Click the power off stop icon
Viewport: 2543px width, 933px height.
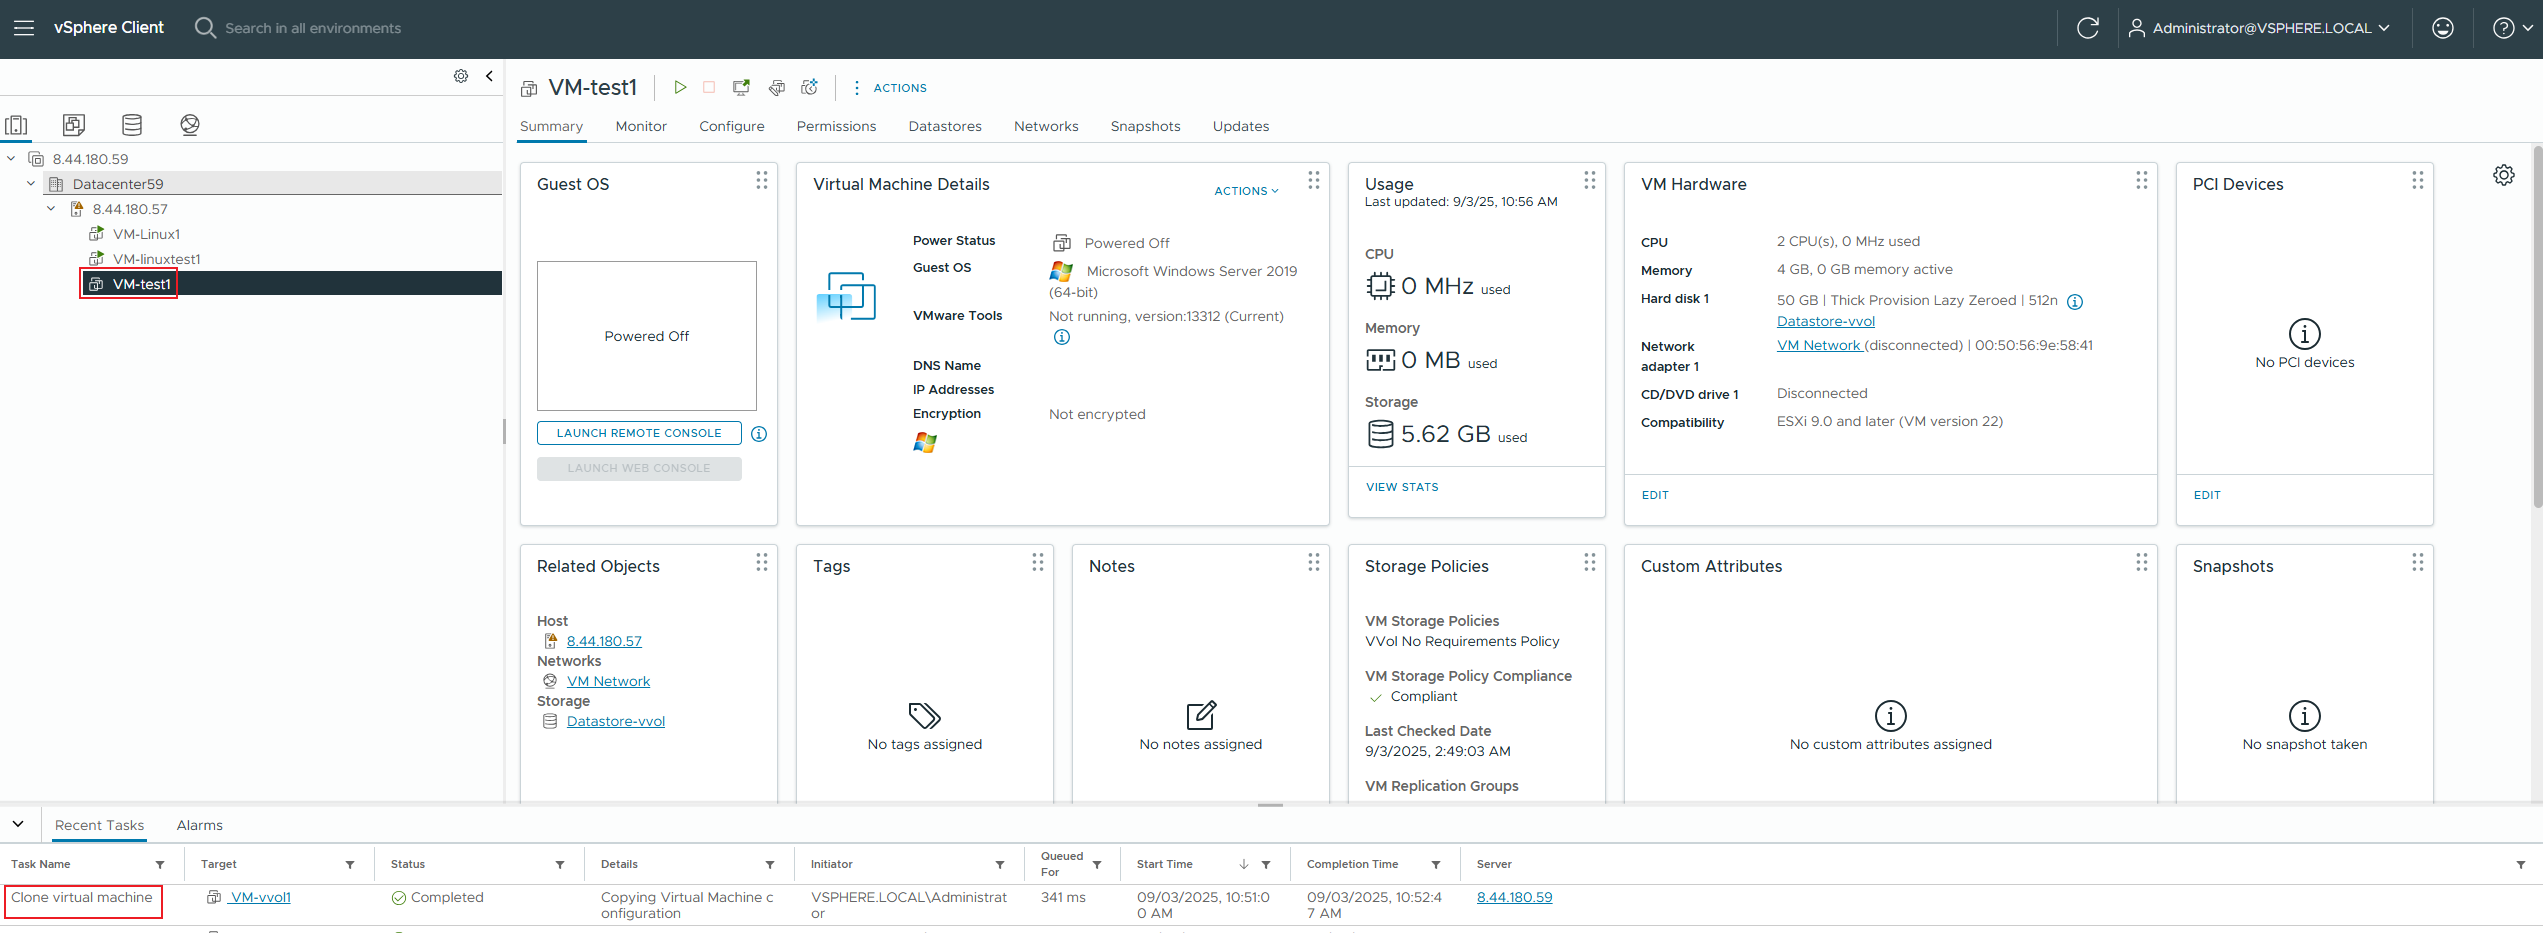709,88
